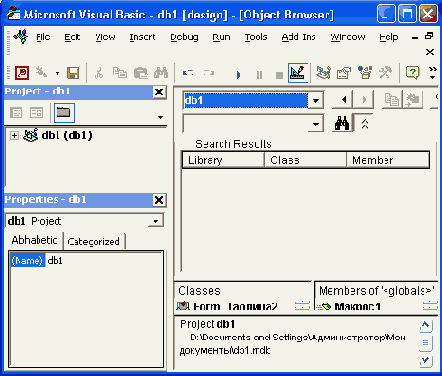The height and width of the screenshot is (376, 442).
Task: Click the Member column header
Action: [x=387, y=160]
